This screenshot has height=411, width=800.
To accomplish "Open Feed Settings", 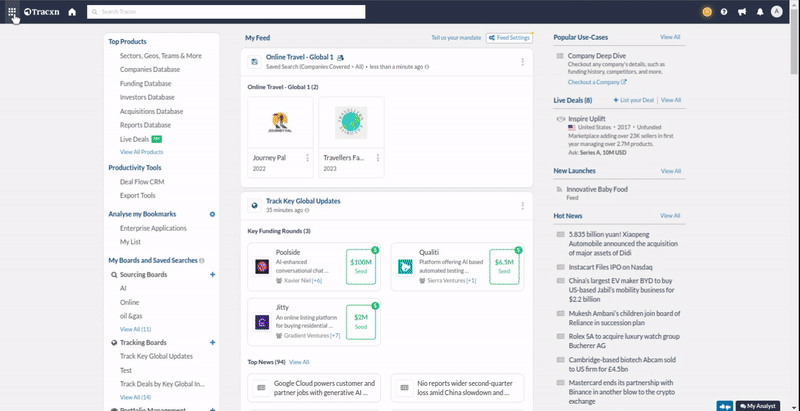I will (x=509, y=37).
